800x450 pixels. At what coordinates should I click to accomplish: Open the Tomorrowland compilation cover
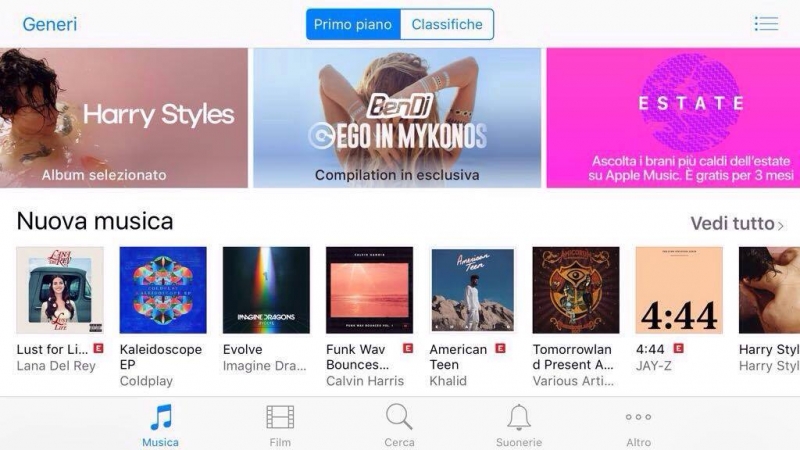point(576,290)
